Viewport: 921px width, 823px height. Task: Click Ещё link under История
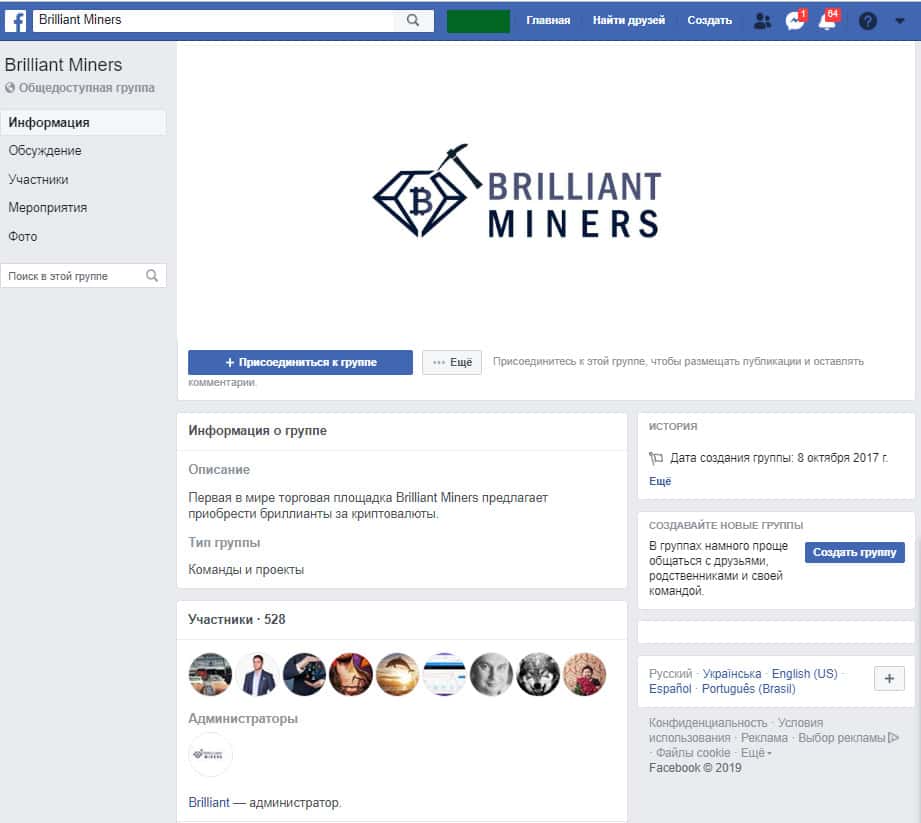pos(660,481)
